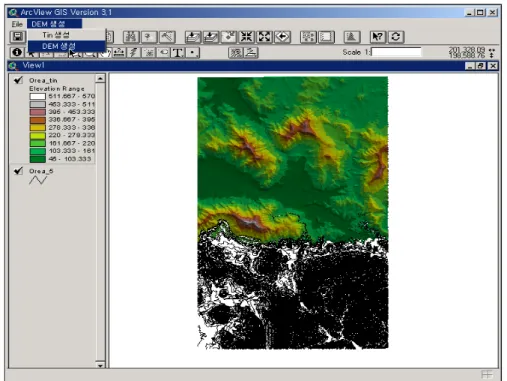The height and width of the screenshot is (381, 507).
Task: Click the Zoom Out arrows button
Action: 264,37
